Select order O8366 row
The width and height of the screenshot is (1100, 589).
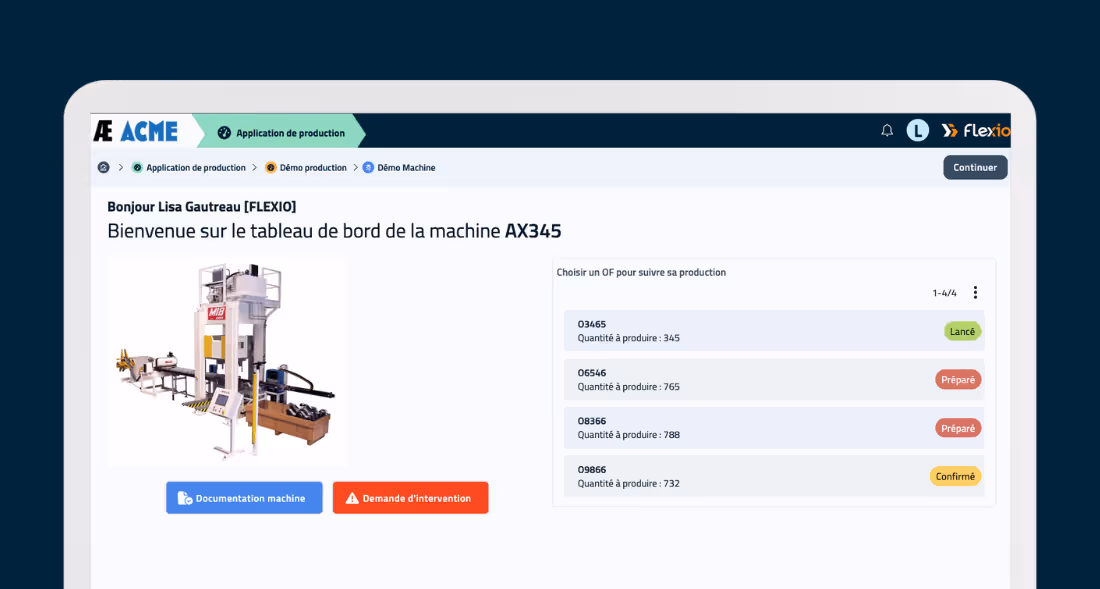point(774,428)
